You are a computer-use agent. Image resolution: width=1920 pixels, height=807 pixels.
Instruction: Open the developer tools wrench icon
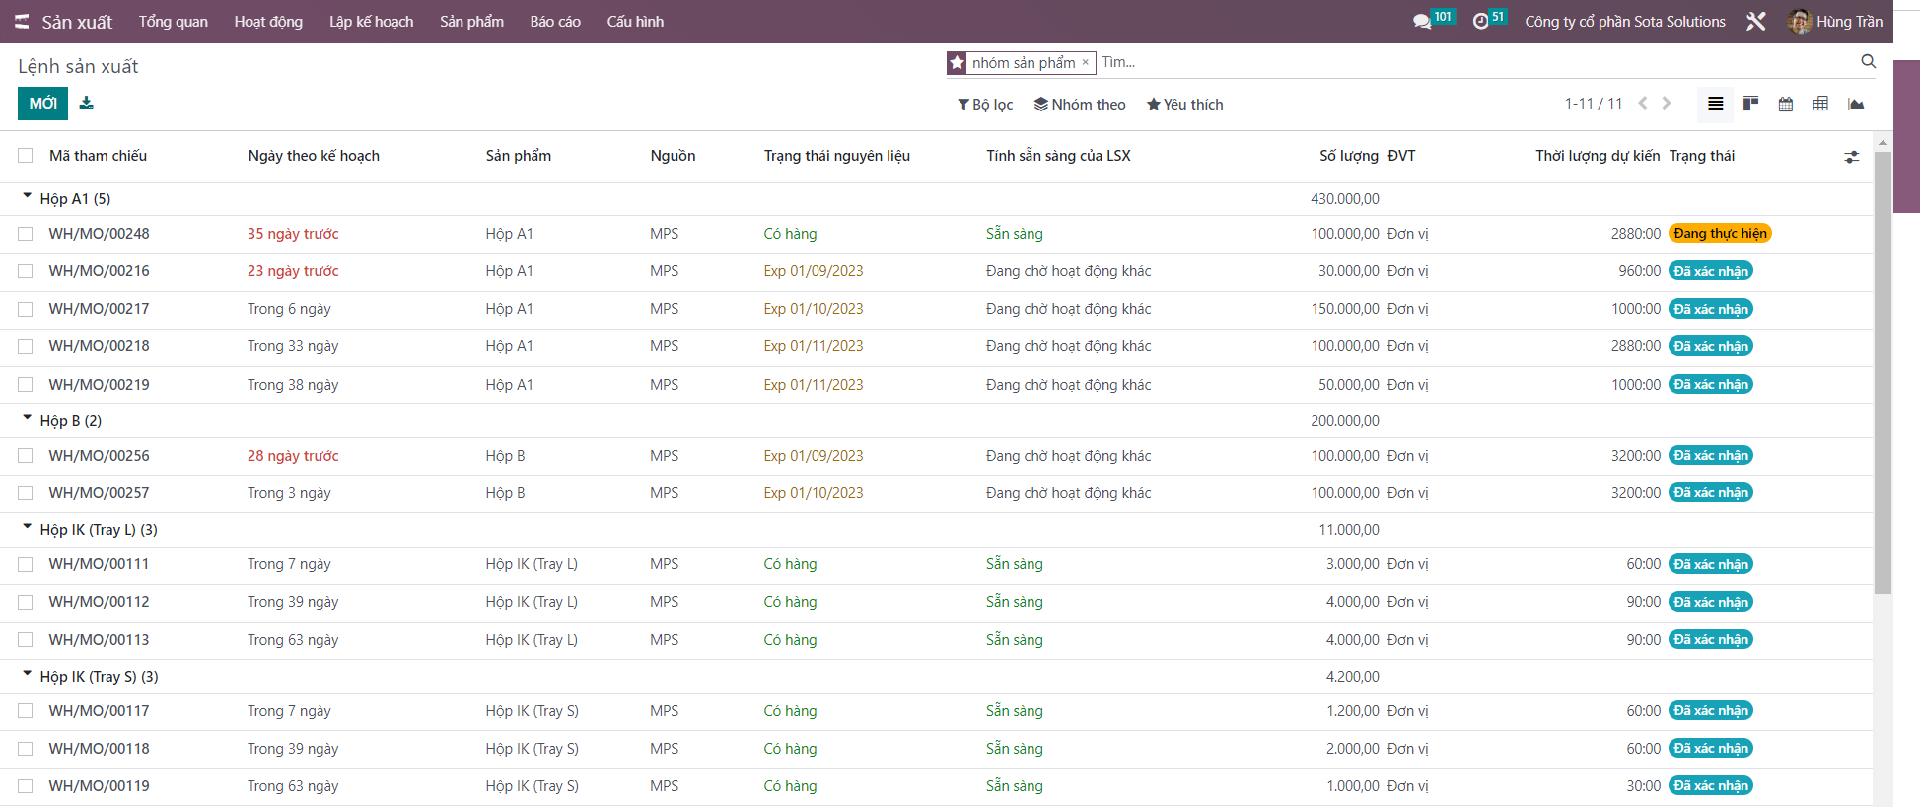(1755, 22)
